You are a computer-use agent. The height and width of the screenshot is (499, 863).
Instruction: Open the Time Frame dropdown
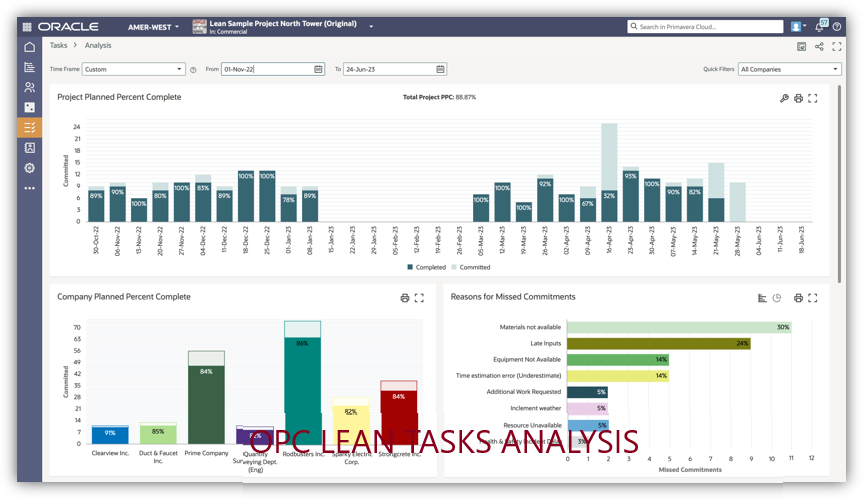pos(132,69)
